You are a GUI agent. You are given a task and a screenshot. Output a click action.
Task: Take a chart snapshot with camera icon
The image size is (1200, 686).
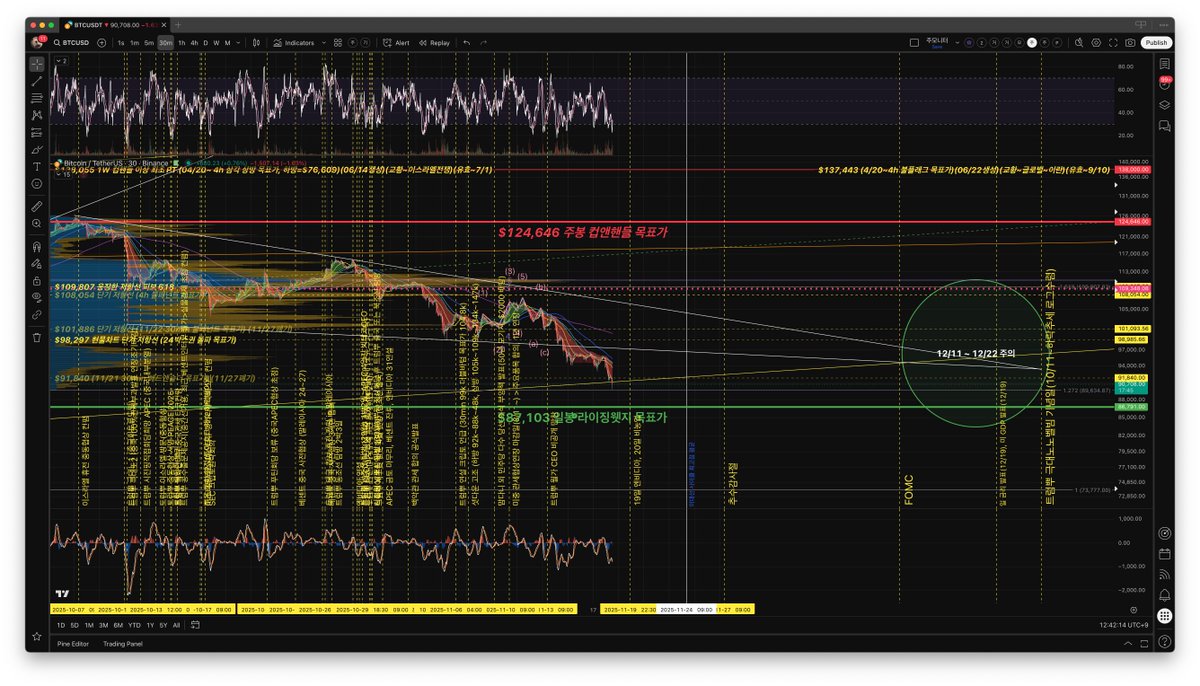point(1130,43)
